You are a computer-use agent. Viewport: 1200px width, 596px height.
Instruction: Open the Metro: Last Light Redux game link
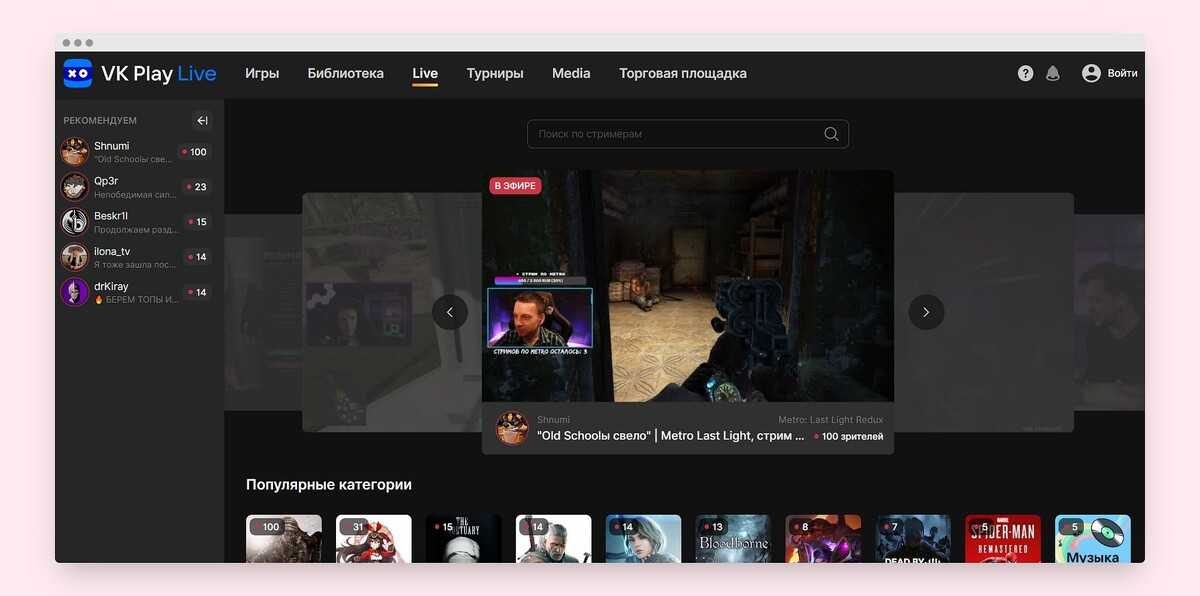[x=831, y=420]
